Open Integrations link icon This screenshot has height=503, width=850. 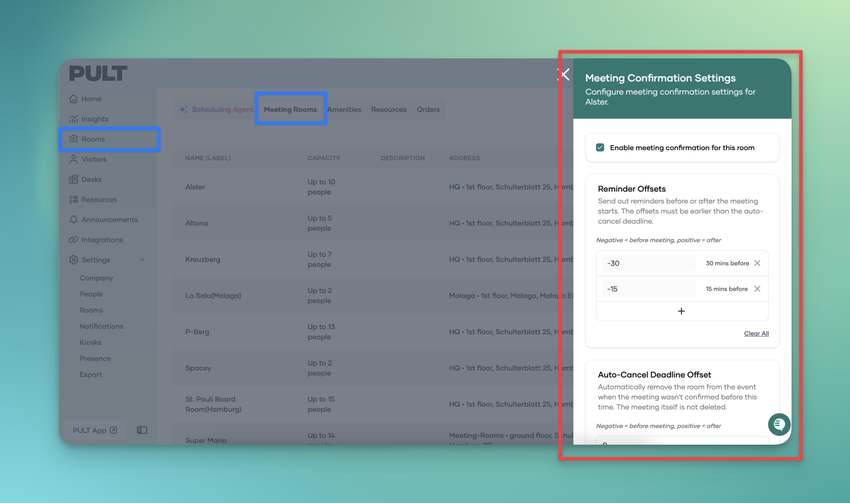tap(74, 240)
